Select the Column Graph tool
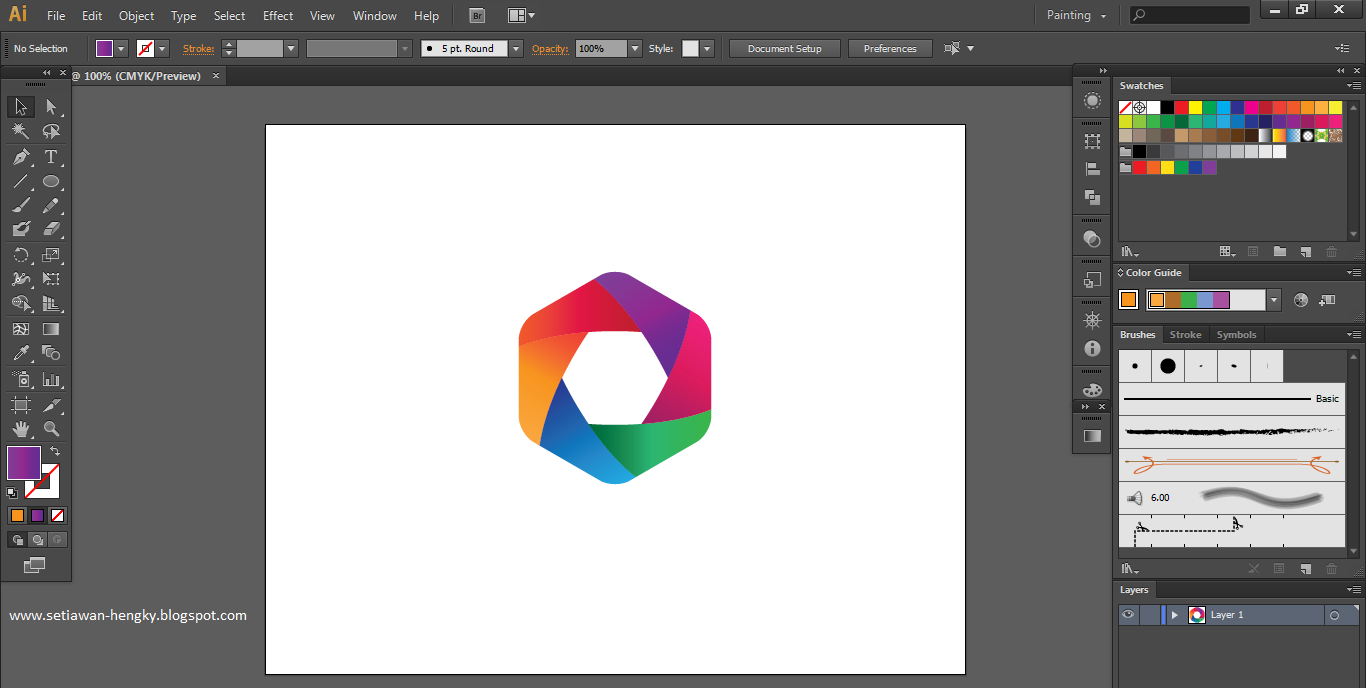The height and width of the screenshot is (688, 1366). point(51,379)
